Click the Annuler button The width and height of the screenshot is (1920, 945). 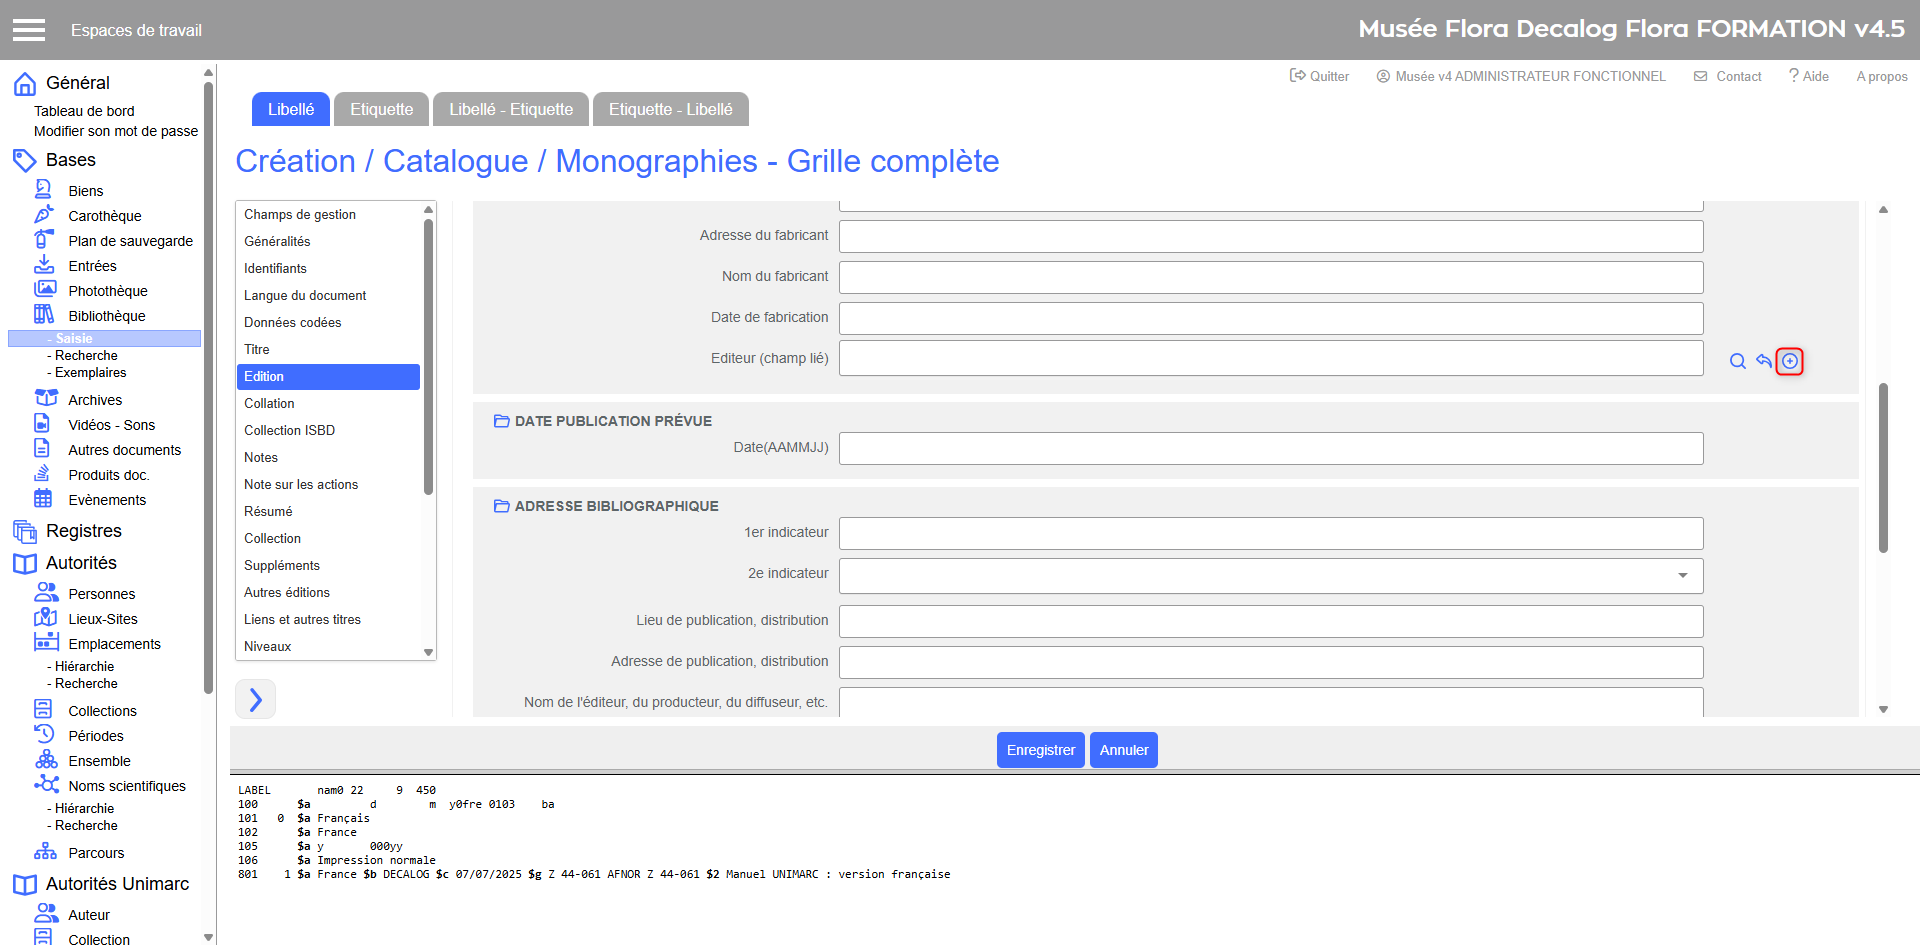click(x=1123, y=750)
